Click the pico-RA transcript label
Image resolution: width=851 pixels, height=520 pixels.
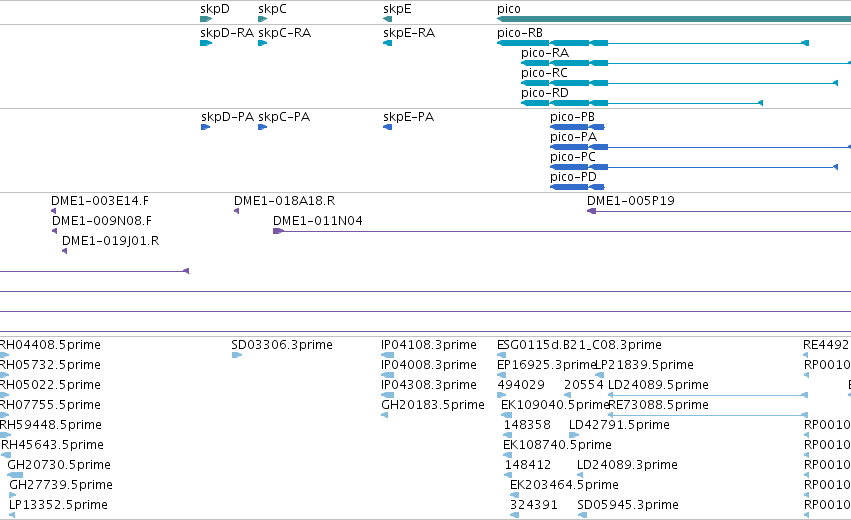(545, 53)
